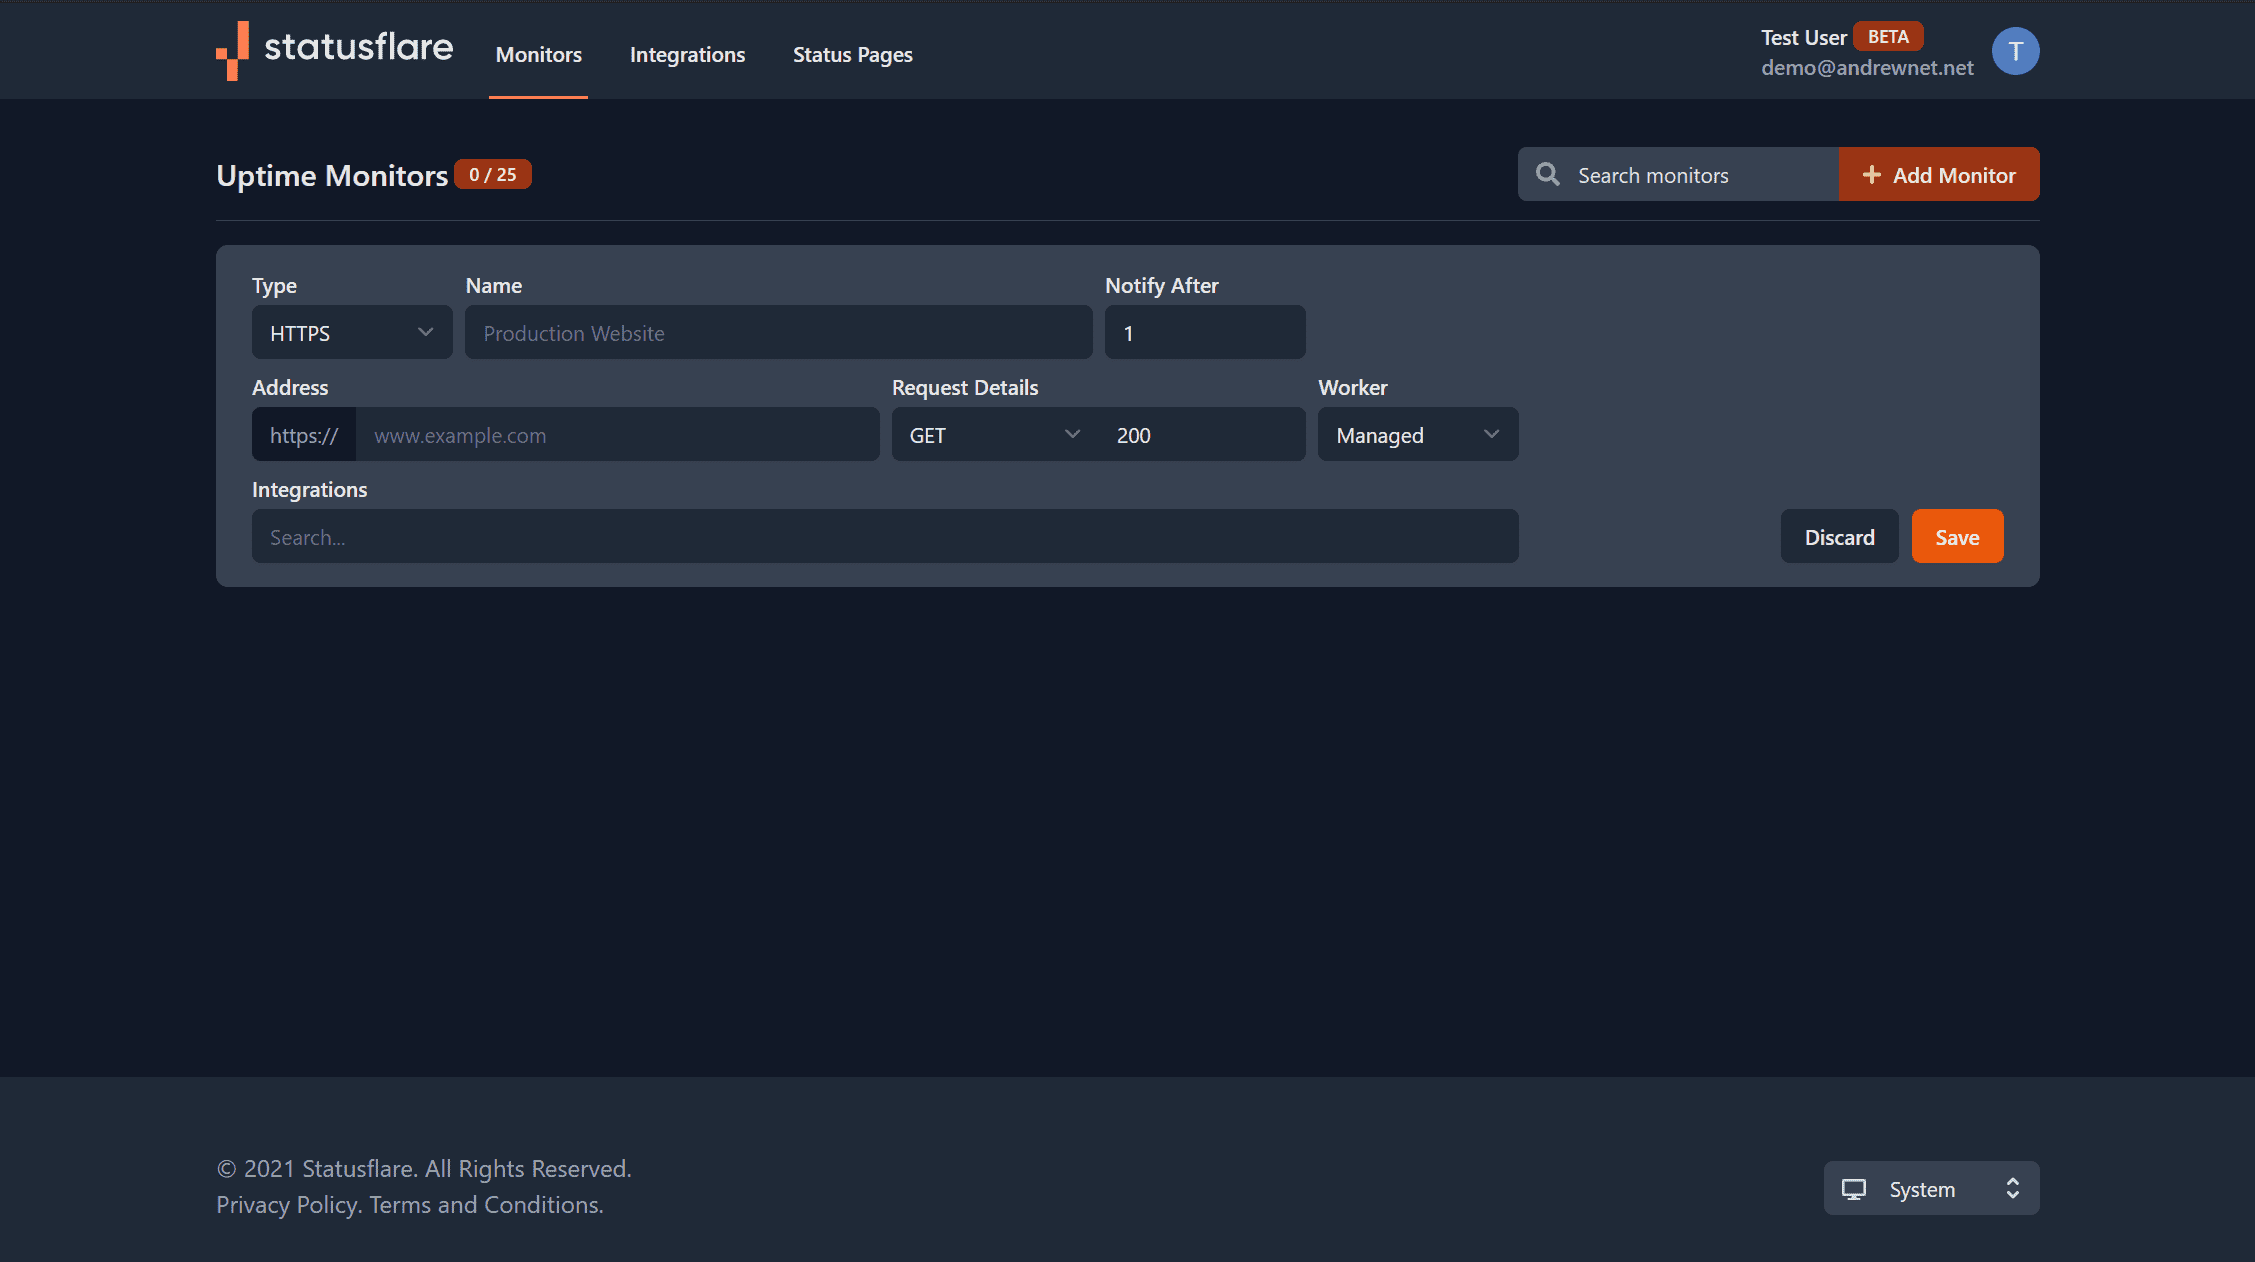Go to the Monitors tab
Viewport: 2255px width, 1262px height.
(538, 55)
